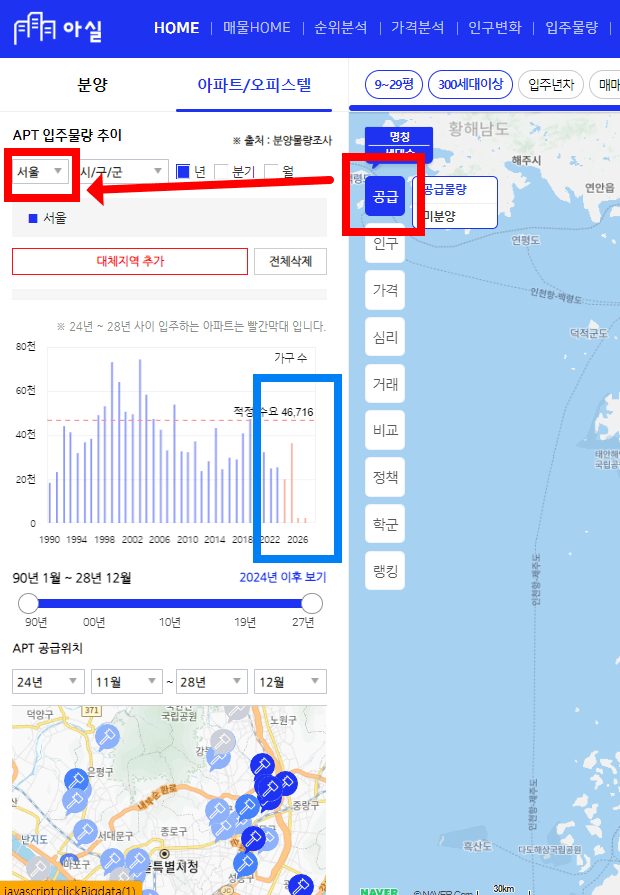Click the 연평도 label on the map

(526, 240)
